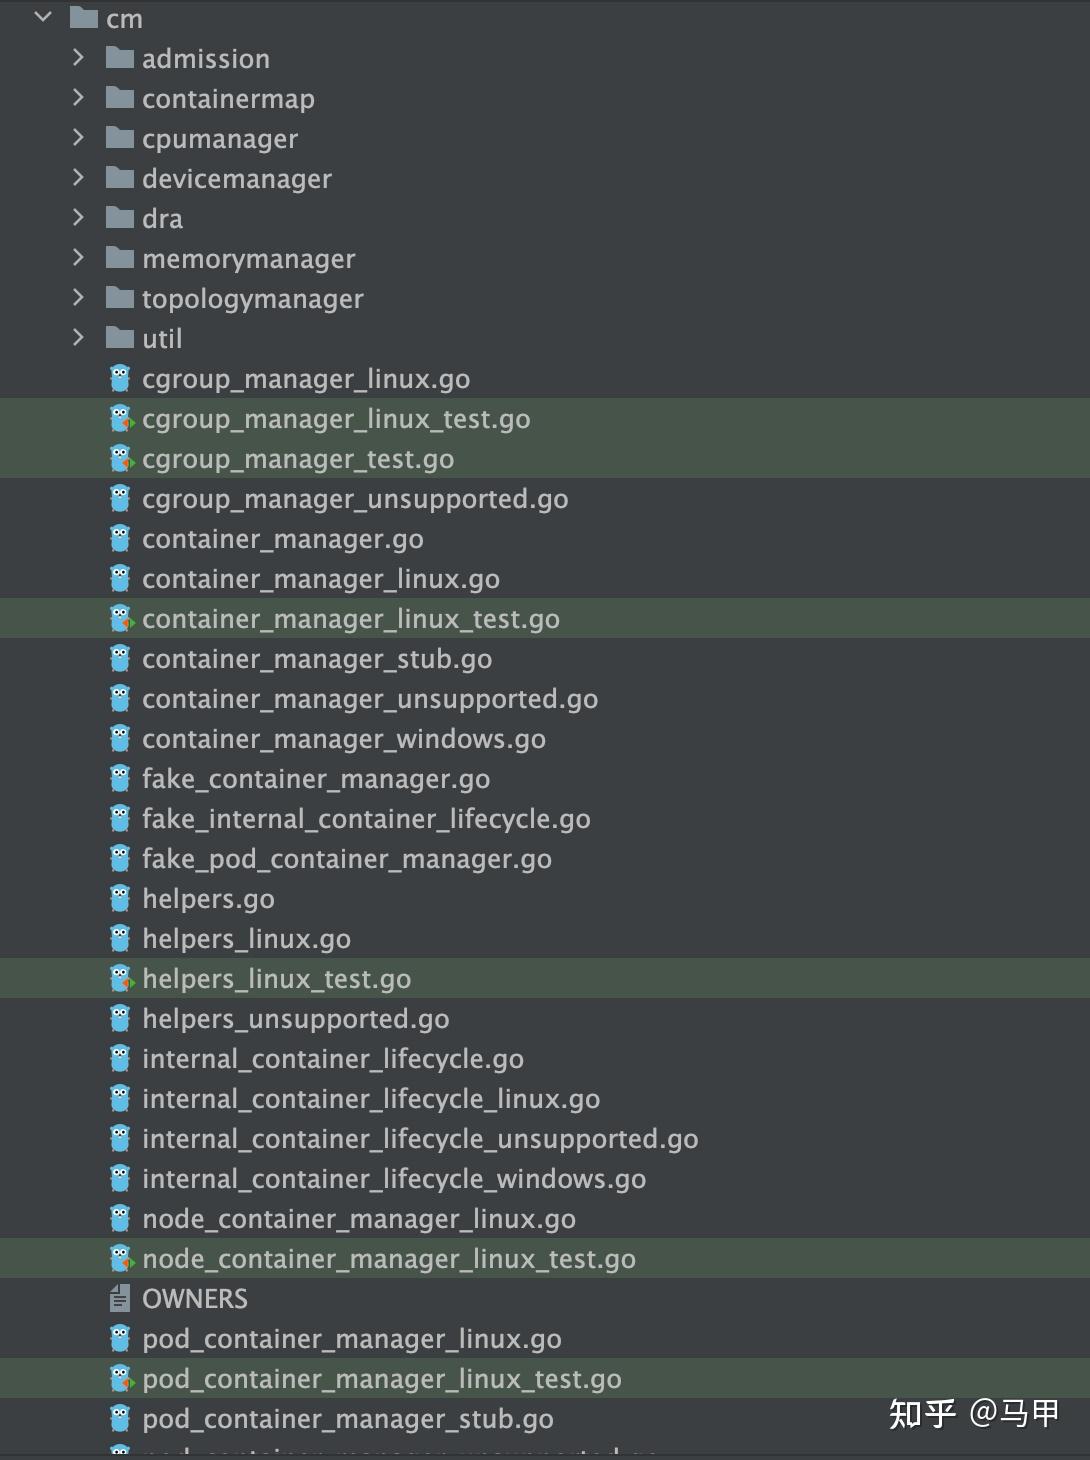This screenshot has width=1090, height=1460.
Task: Expand the util folder arrow
Action: (x=78, y=338)
